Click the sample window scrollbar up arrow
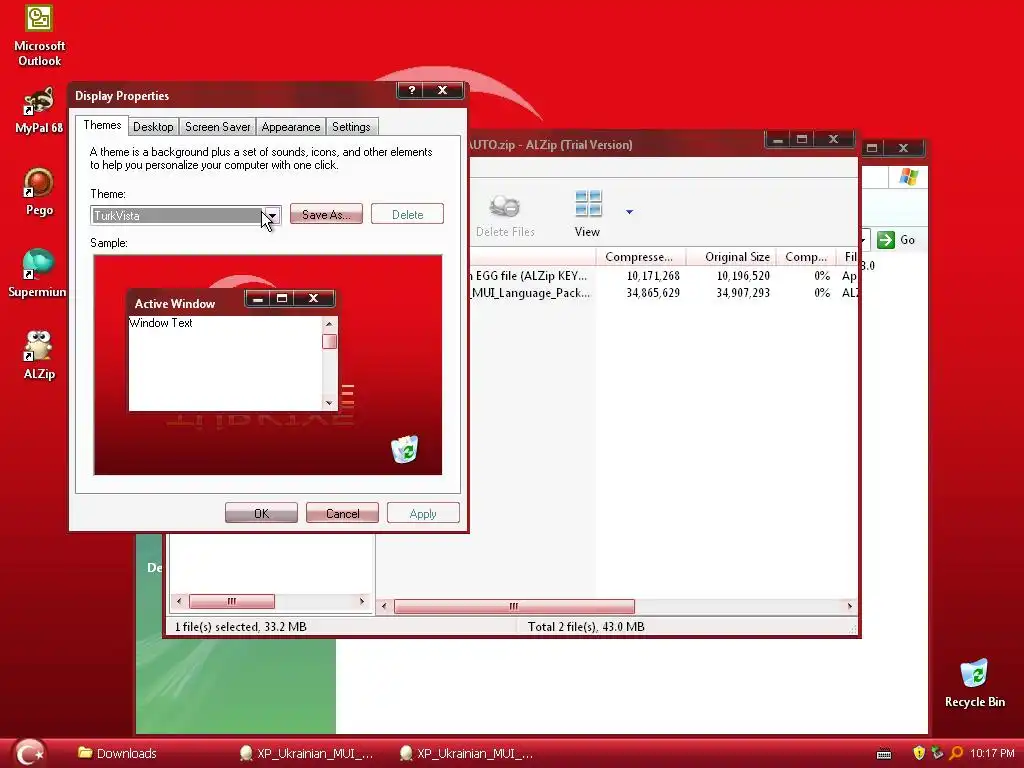The height and width of the screenshot is (768, 1024). click(329, 324)
